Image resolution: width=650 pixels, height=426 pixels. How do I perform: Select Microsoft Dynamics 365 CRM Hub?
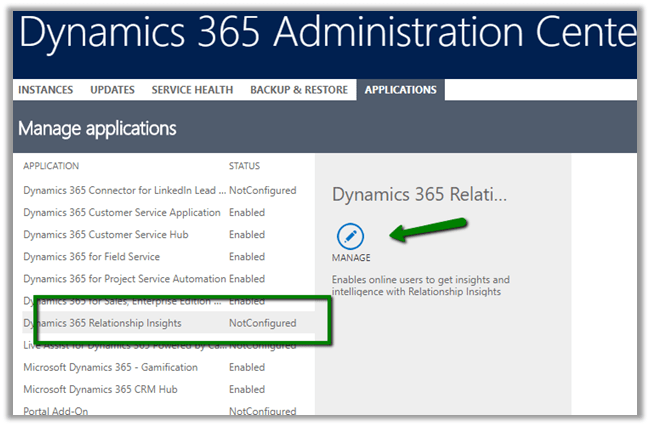(x=104, y=389)
